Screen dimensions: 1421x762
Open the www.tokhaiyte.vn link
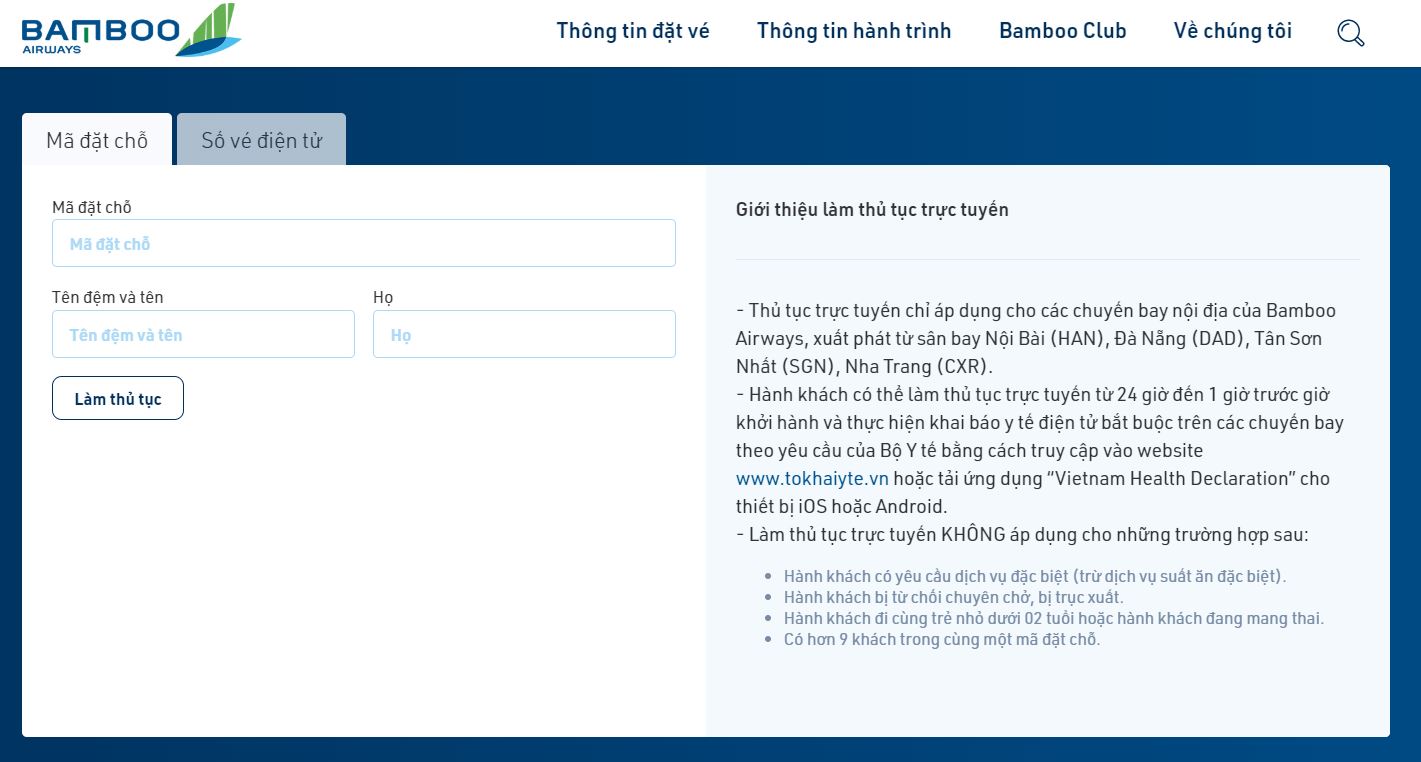pyautogui.click(x=812, y=478)
